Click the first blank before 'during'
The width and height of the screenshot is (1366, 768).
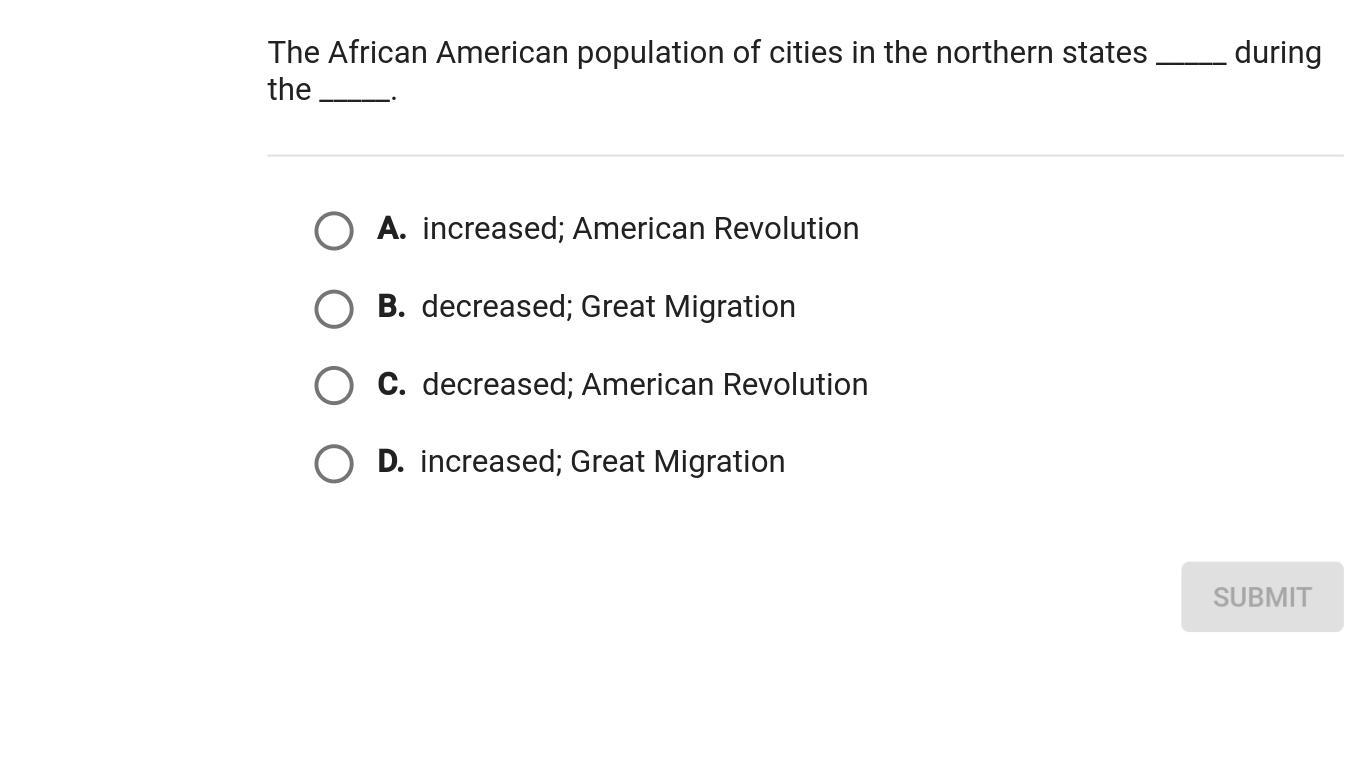pyautogui.click(x=1191, y=58)
